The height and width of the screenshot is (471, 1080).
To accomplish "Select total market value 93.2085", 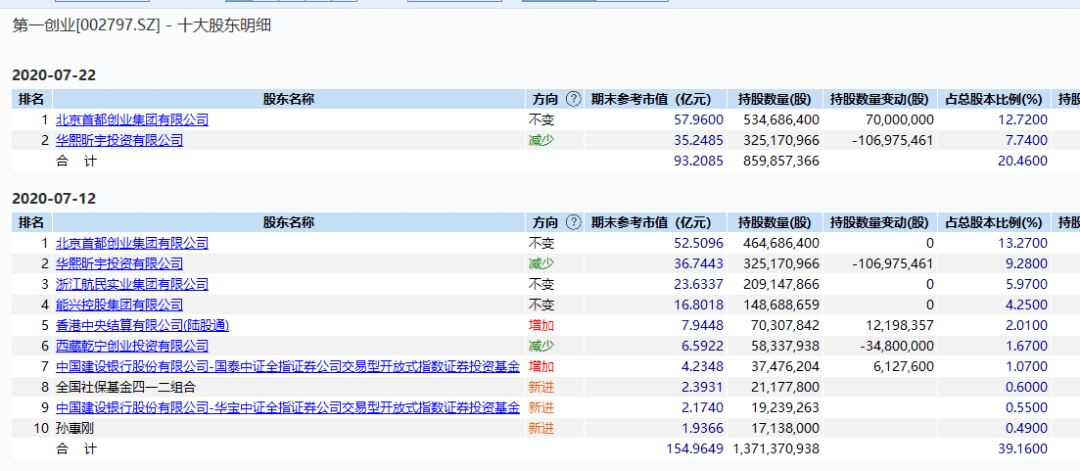I will click(x=698, y=161).
